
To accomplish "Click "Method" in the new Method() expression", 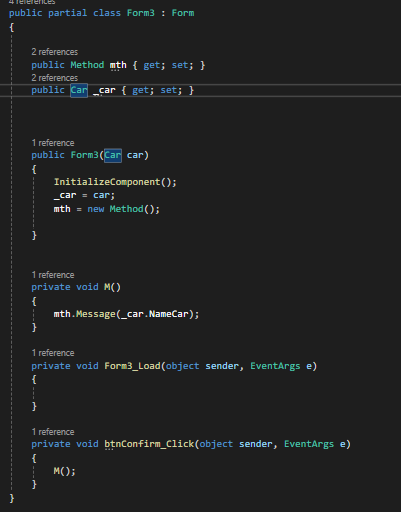I will pyautogui.click(x=127, y=209).
